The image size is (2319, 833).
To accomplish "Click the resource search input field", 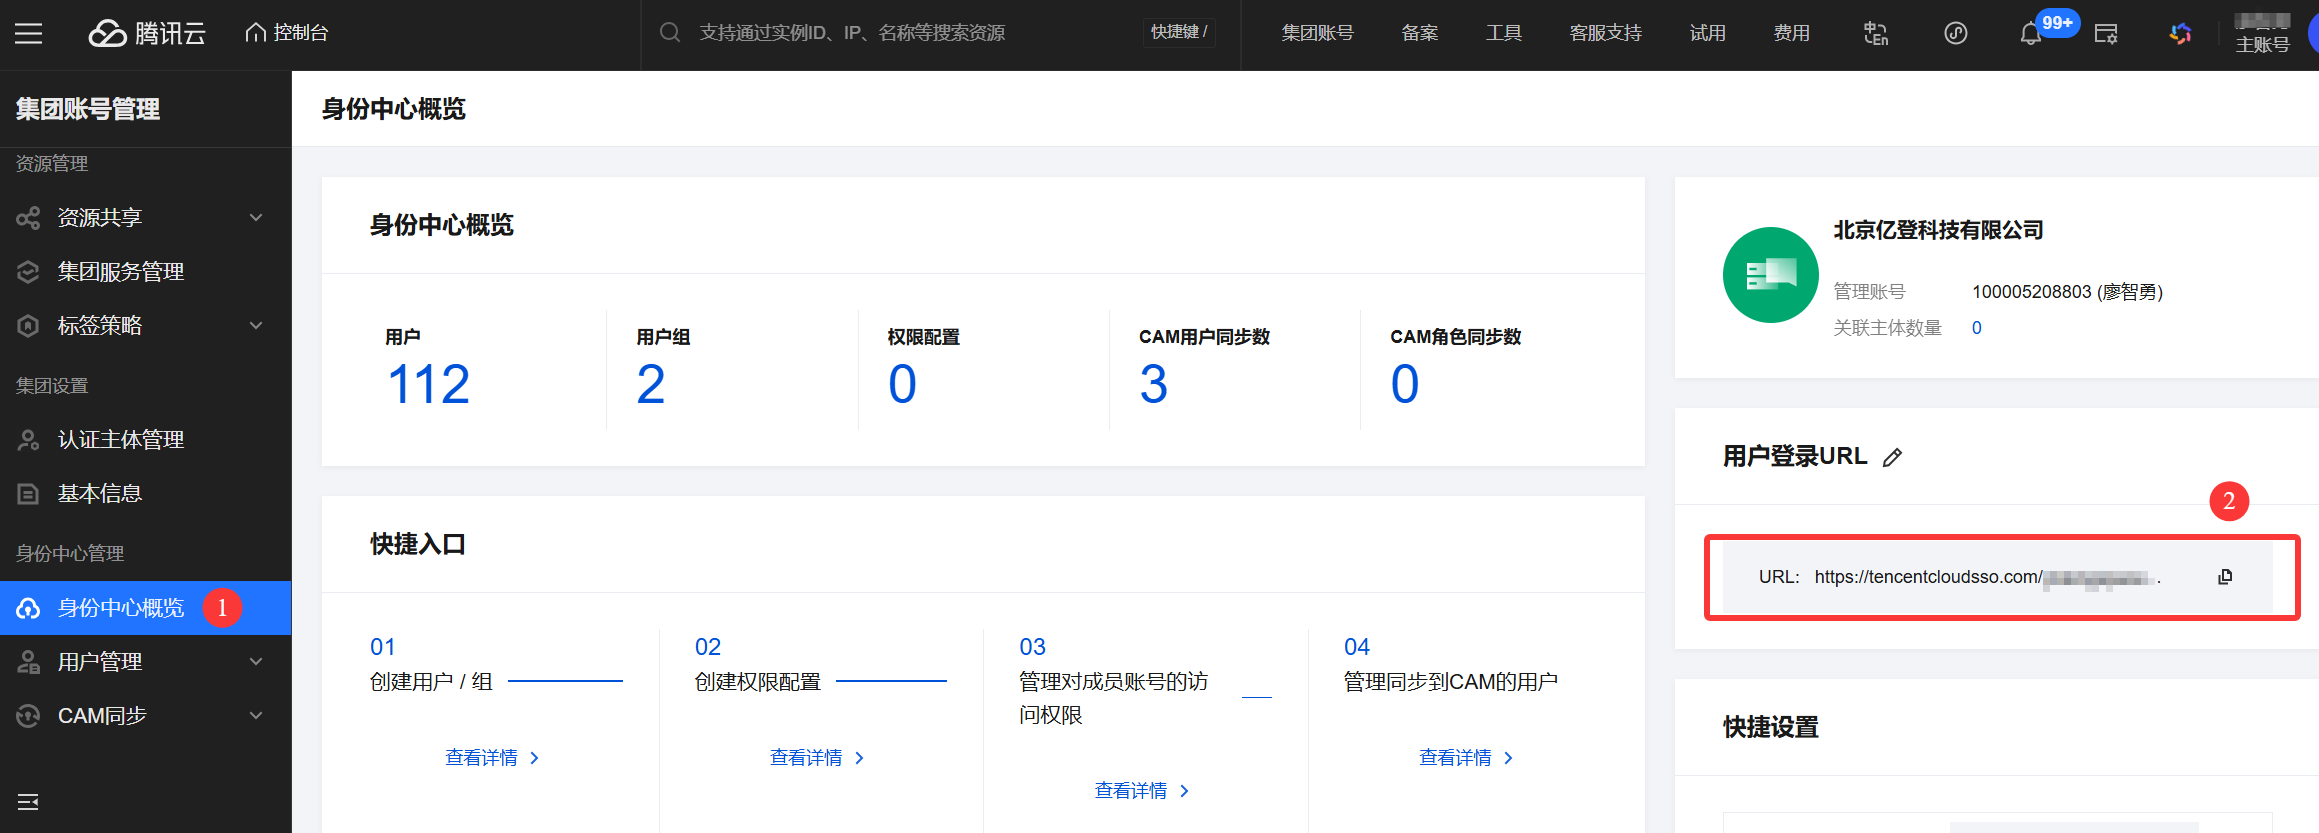I will point(900,33).
